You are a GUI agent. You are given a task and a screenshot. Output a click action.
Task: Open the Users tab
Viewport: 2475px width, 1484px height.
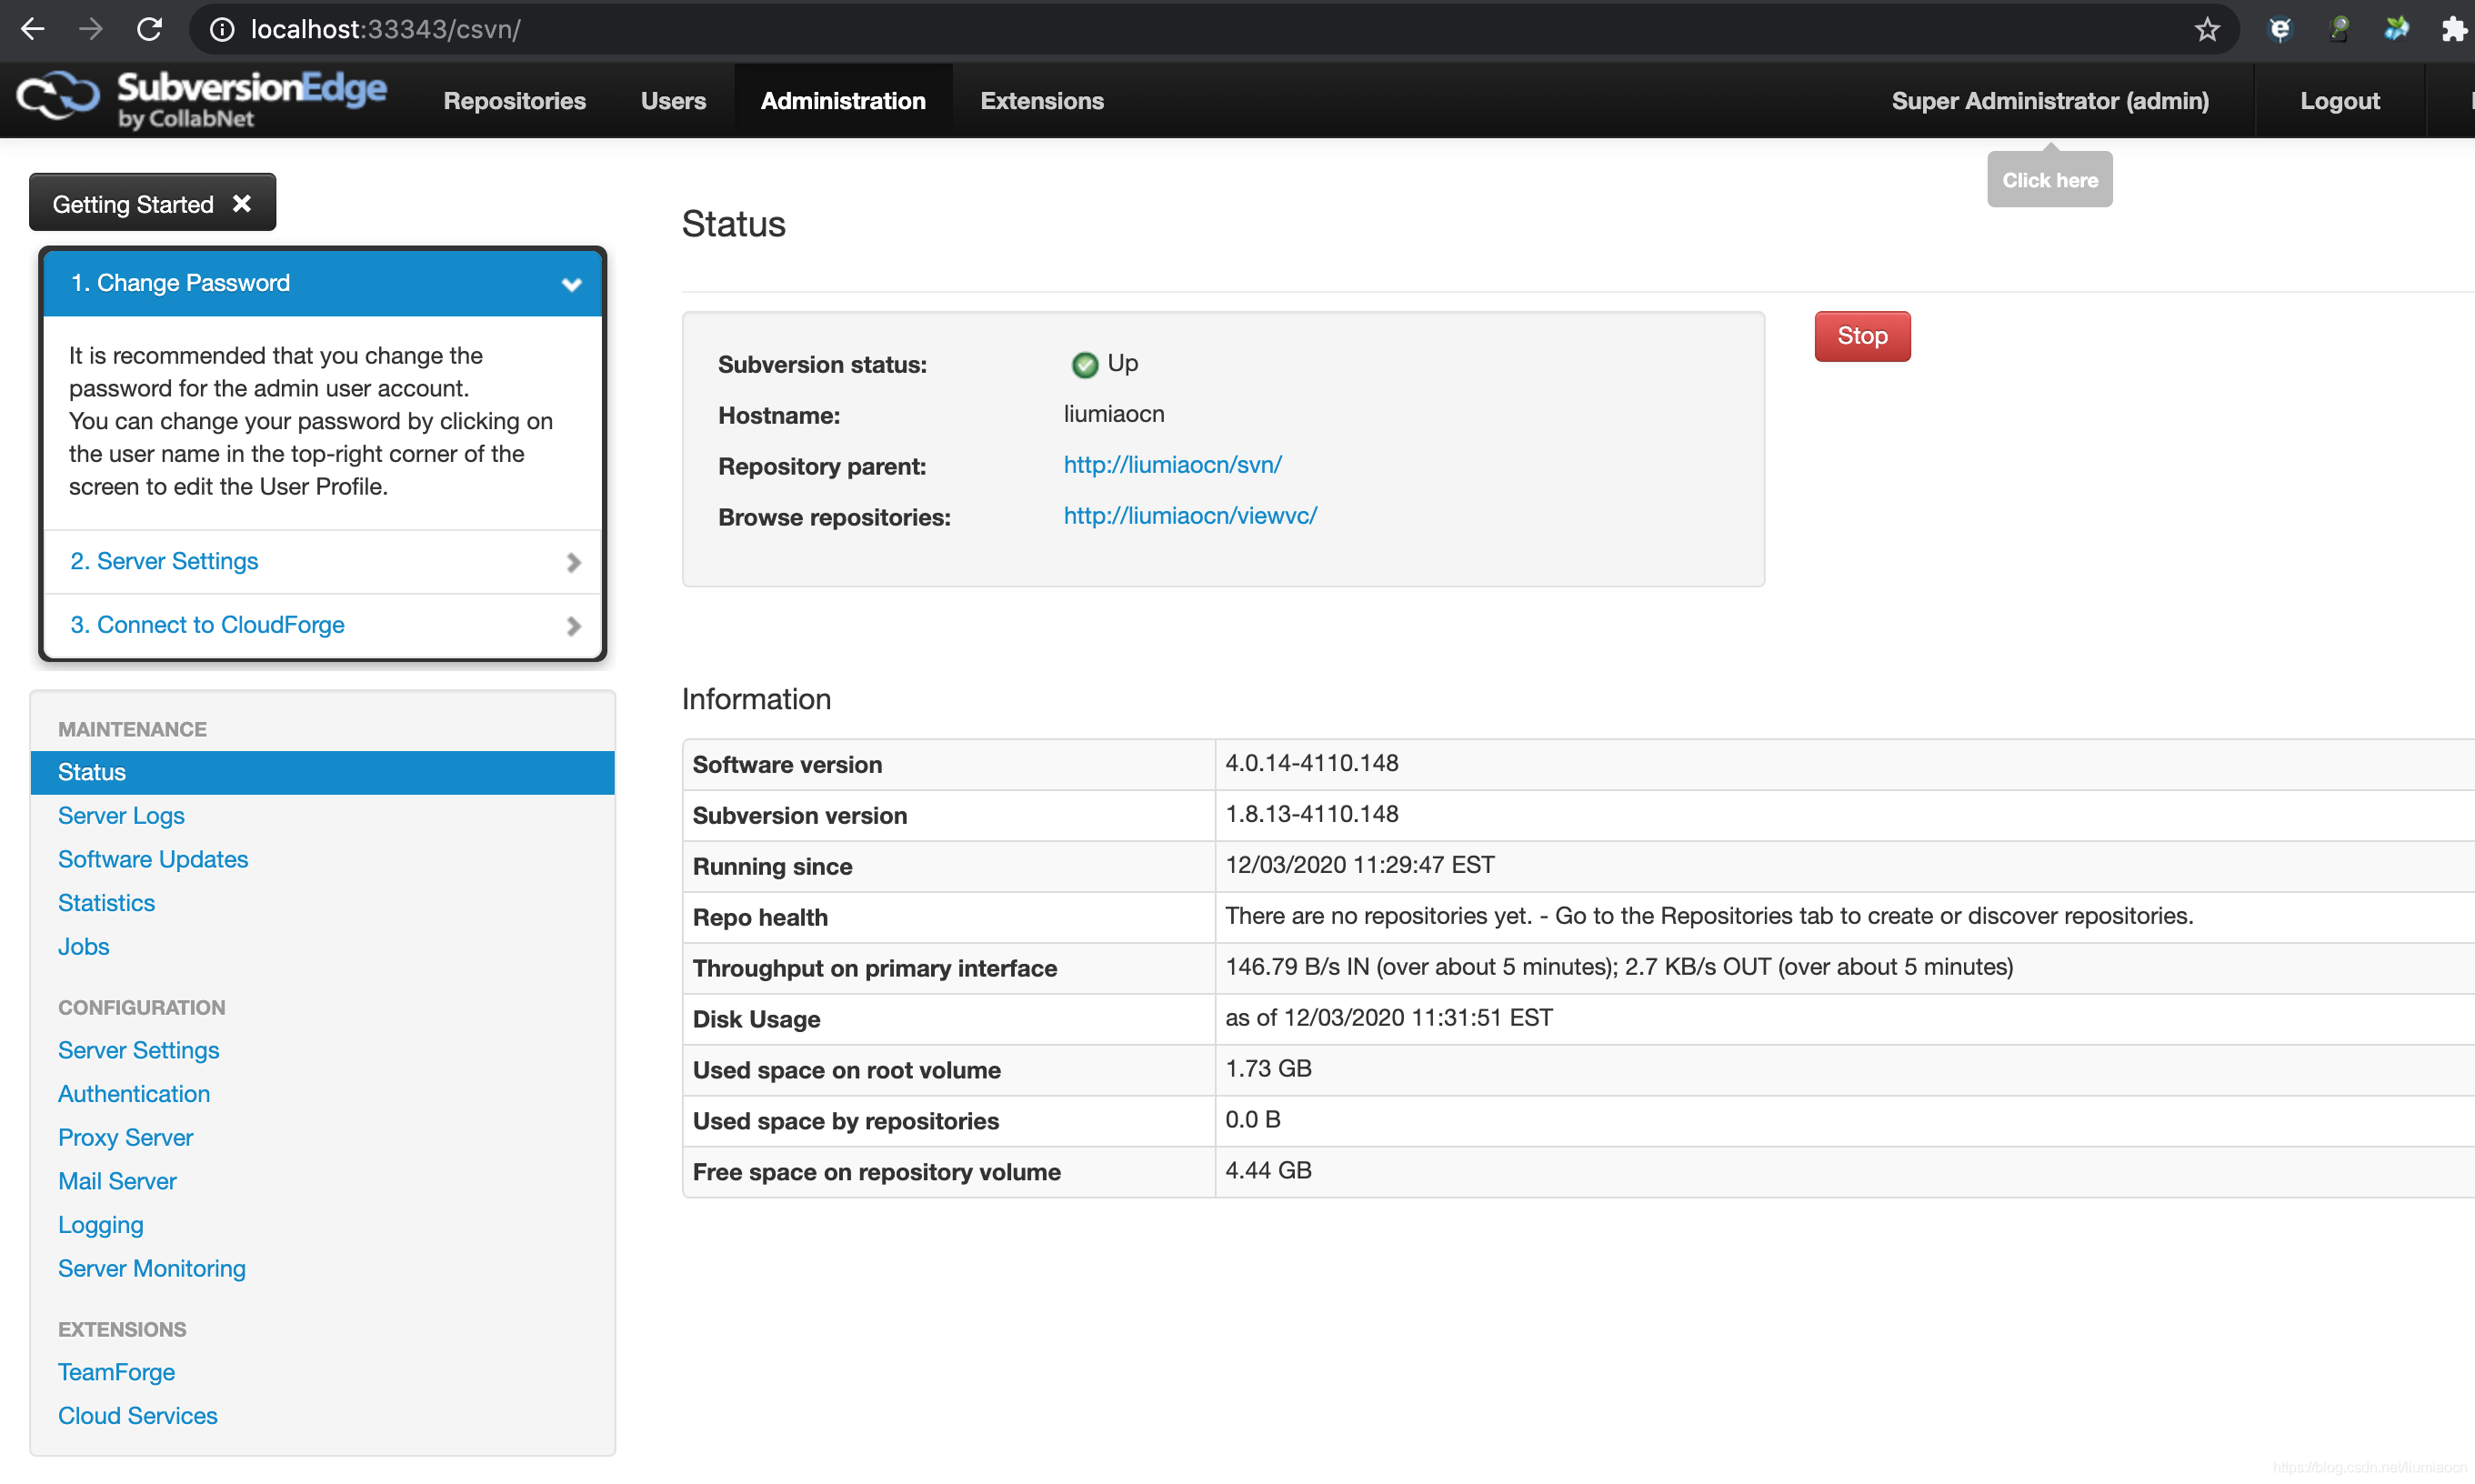click(673, 101)
